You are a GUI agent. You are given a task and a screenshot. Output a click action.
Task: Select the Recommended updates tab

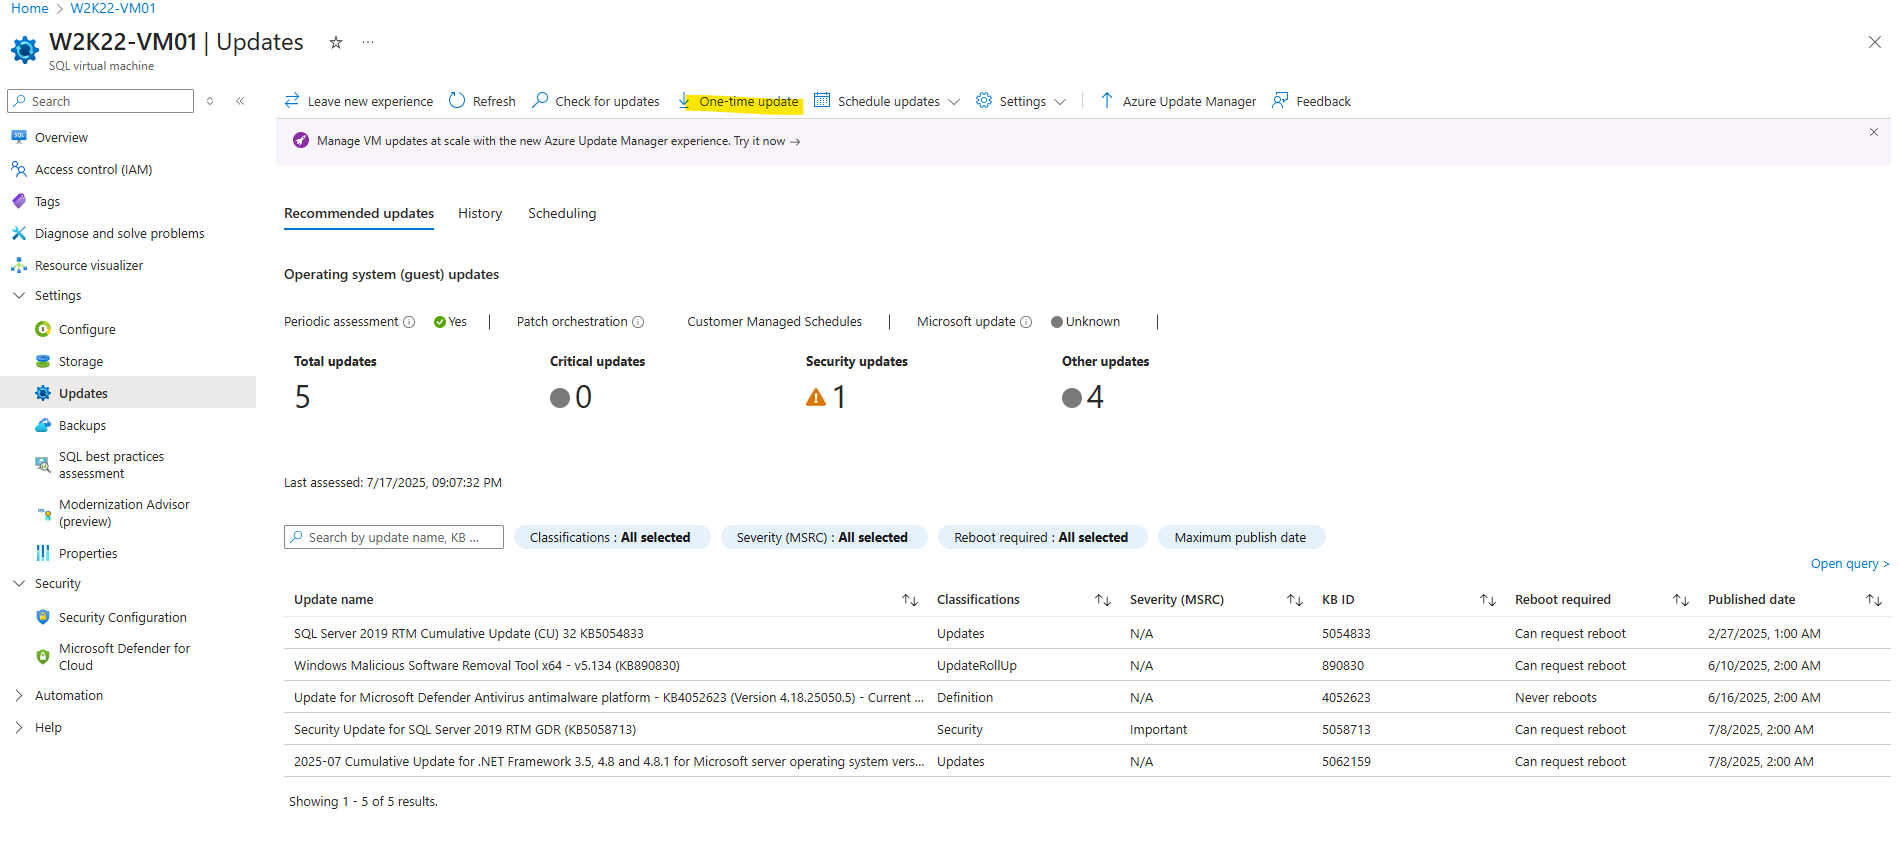[359, 213]
